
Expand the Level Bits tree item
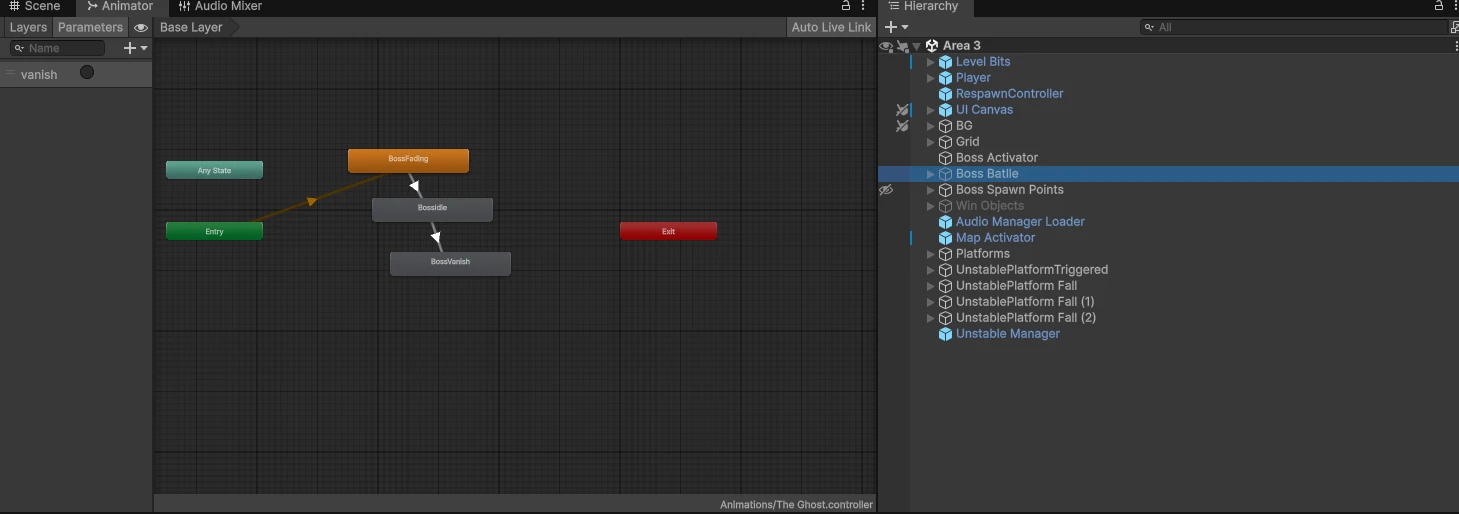point(931,62)
